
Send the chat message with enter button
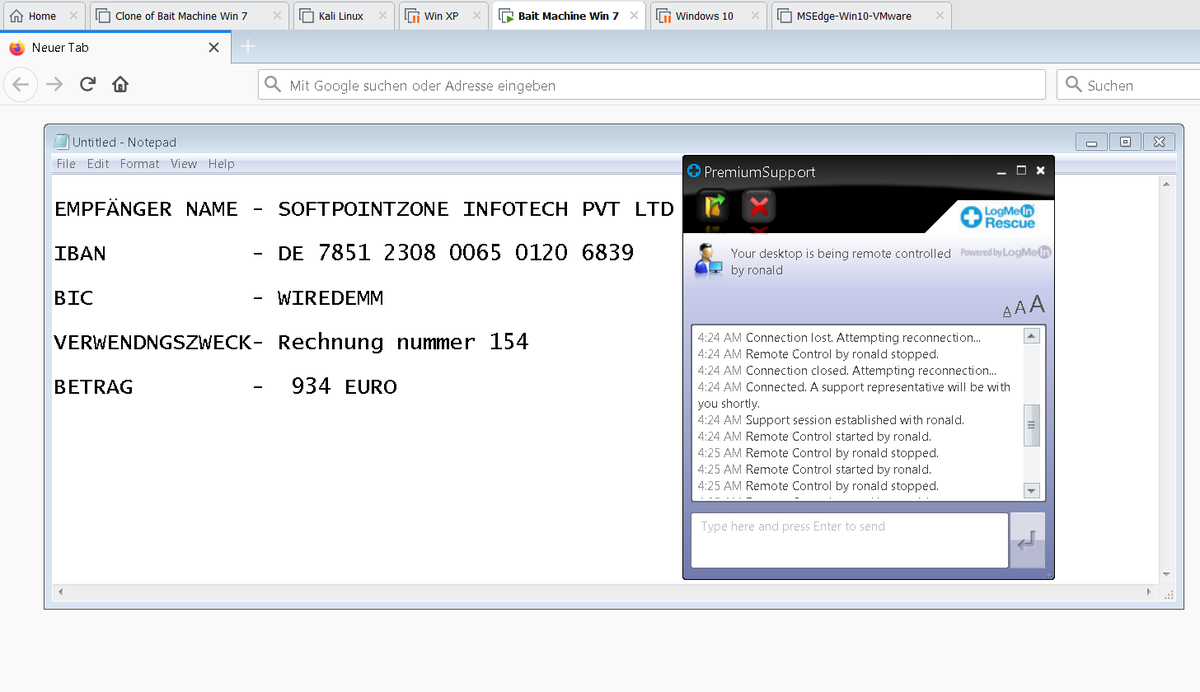coord(1028,541)
